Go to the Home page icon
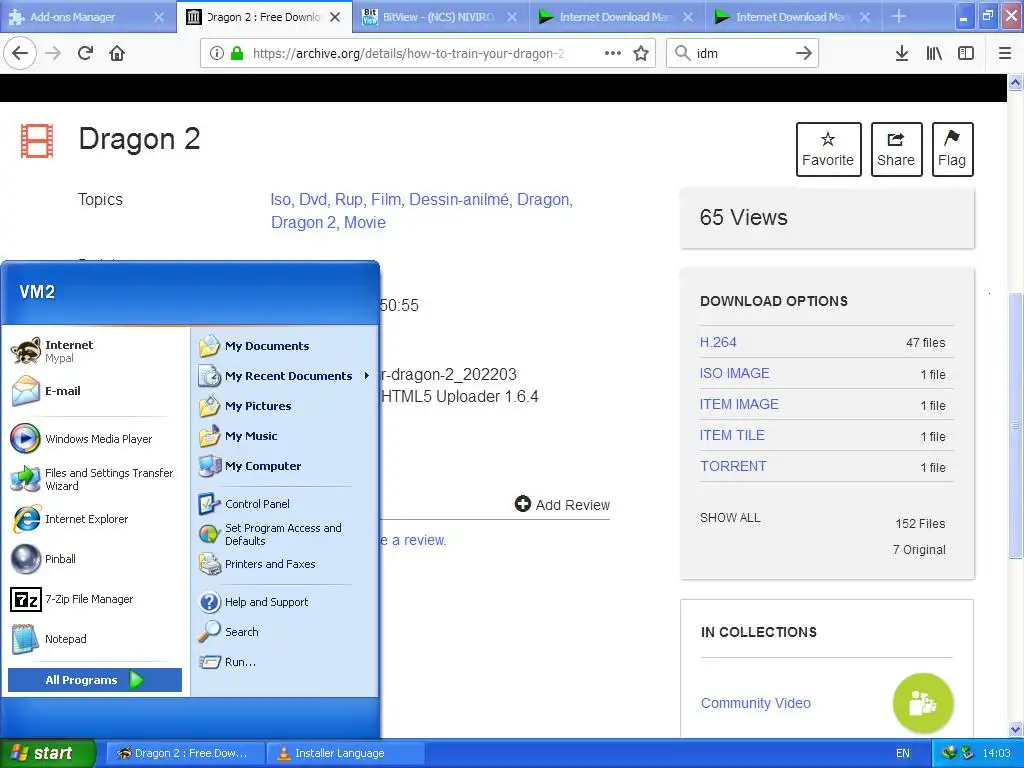1024x768 pixels. [x=117, y=53]
